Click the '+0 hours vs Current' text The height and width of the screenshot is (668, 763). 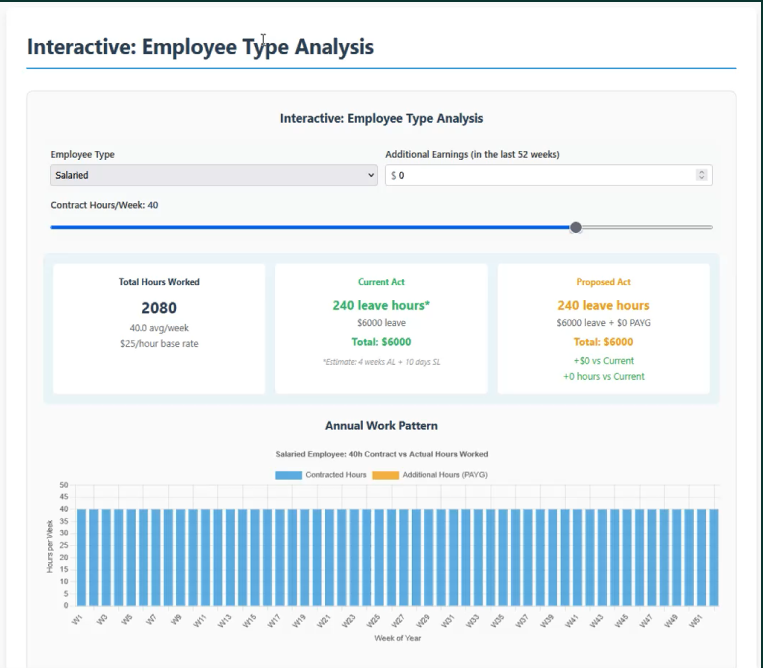click(603, 377)
